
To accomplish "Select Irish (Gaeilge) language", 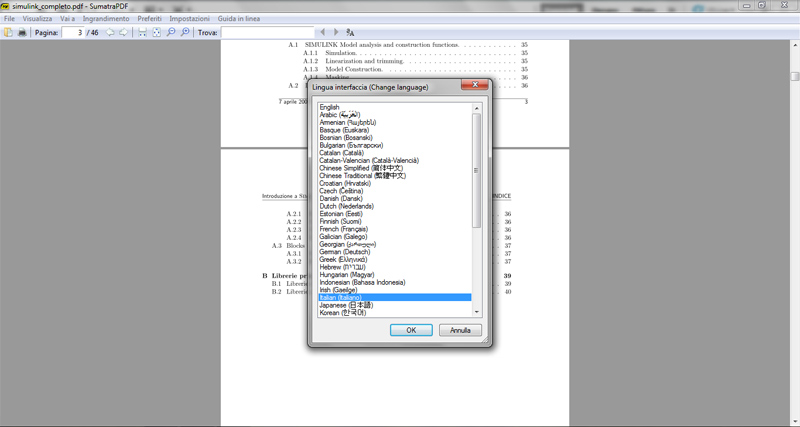I will [x=394, y=290].
